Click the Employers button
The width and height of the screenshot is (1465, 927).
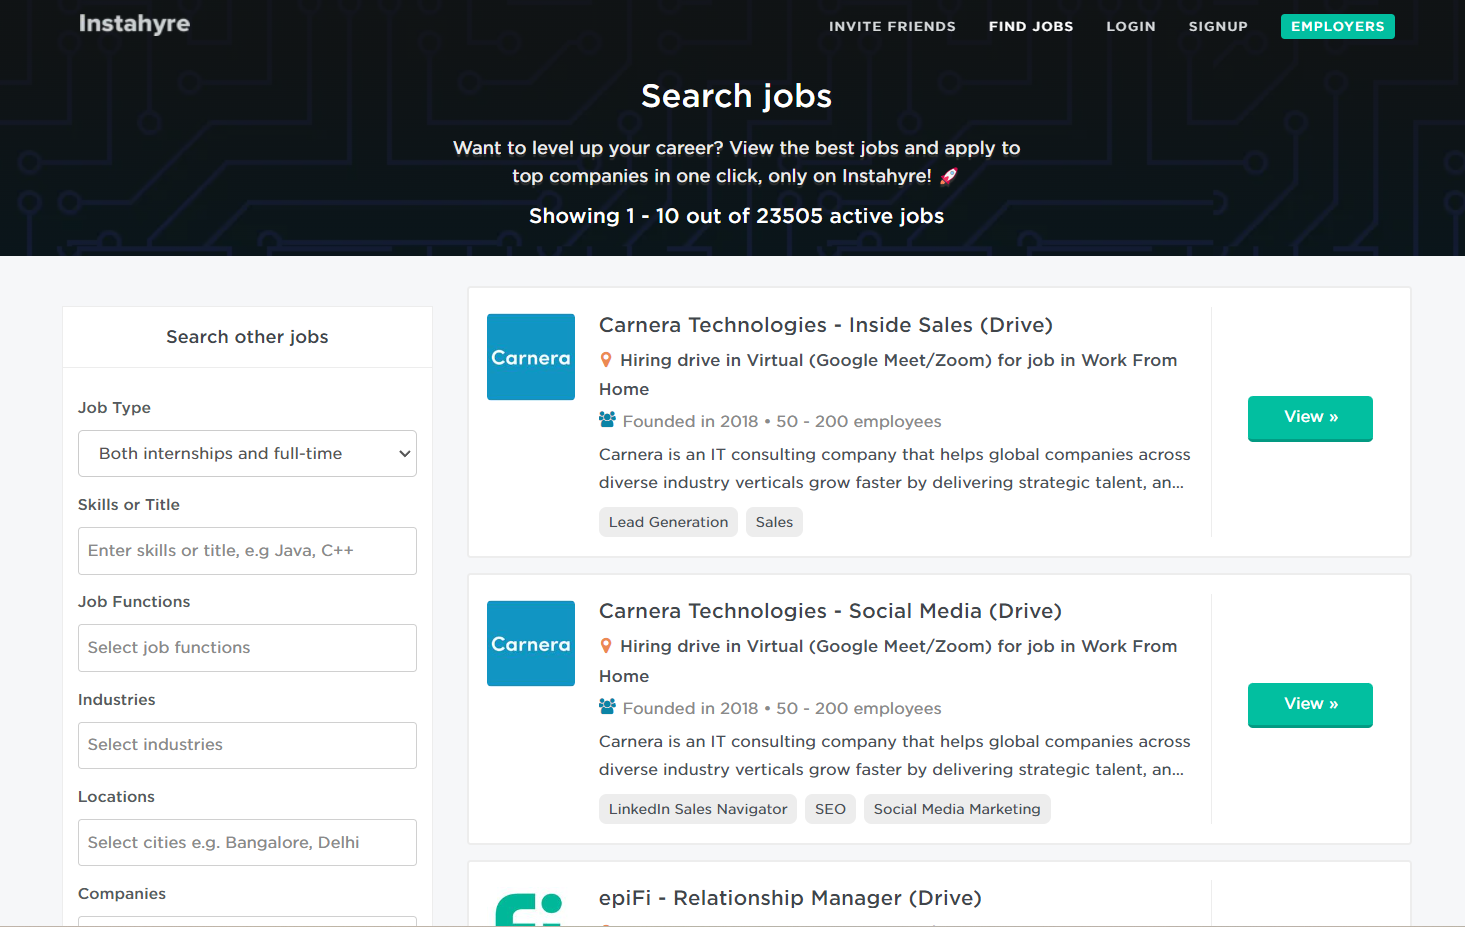(x=1337, y=26)
